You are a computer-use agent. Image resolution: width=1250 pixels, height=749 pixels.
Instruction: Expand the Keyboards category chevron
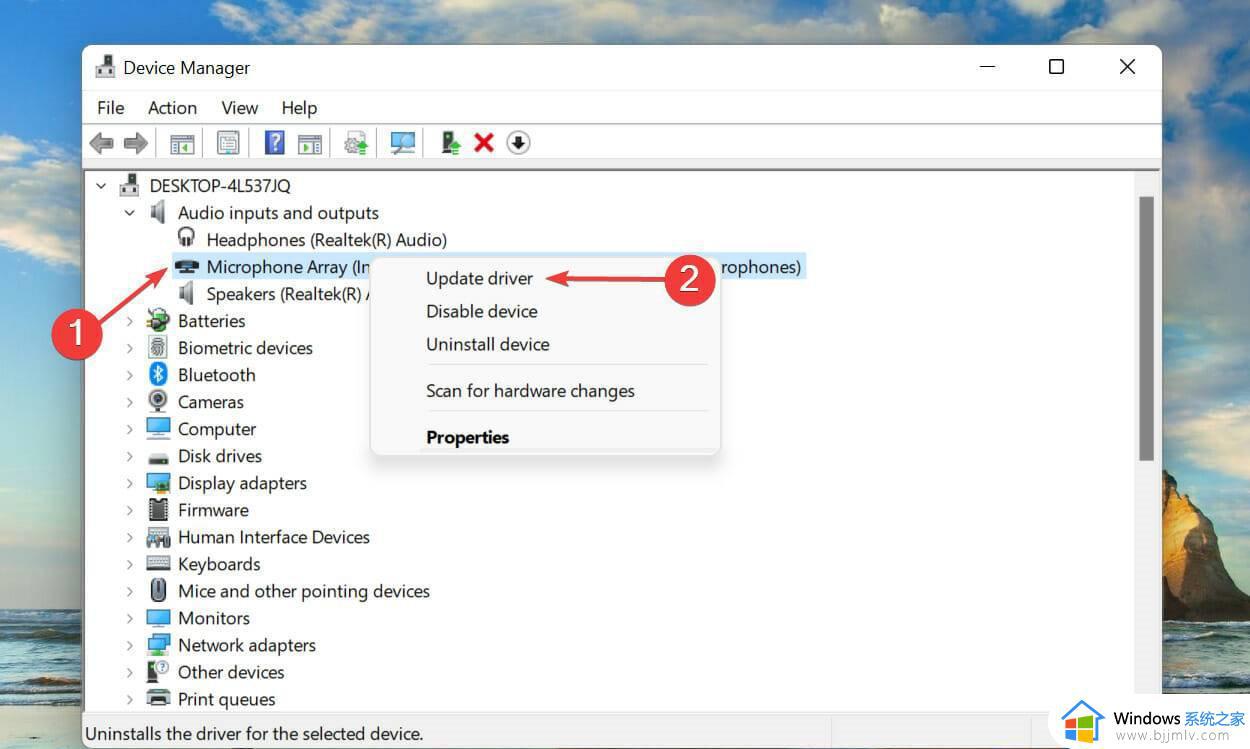(x=130, y=564)
